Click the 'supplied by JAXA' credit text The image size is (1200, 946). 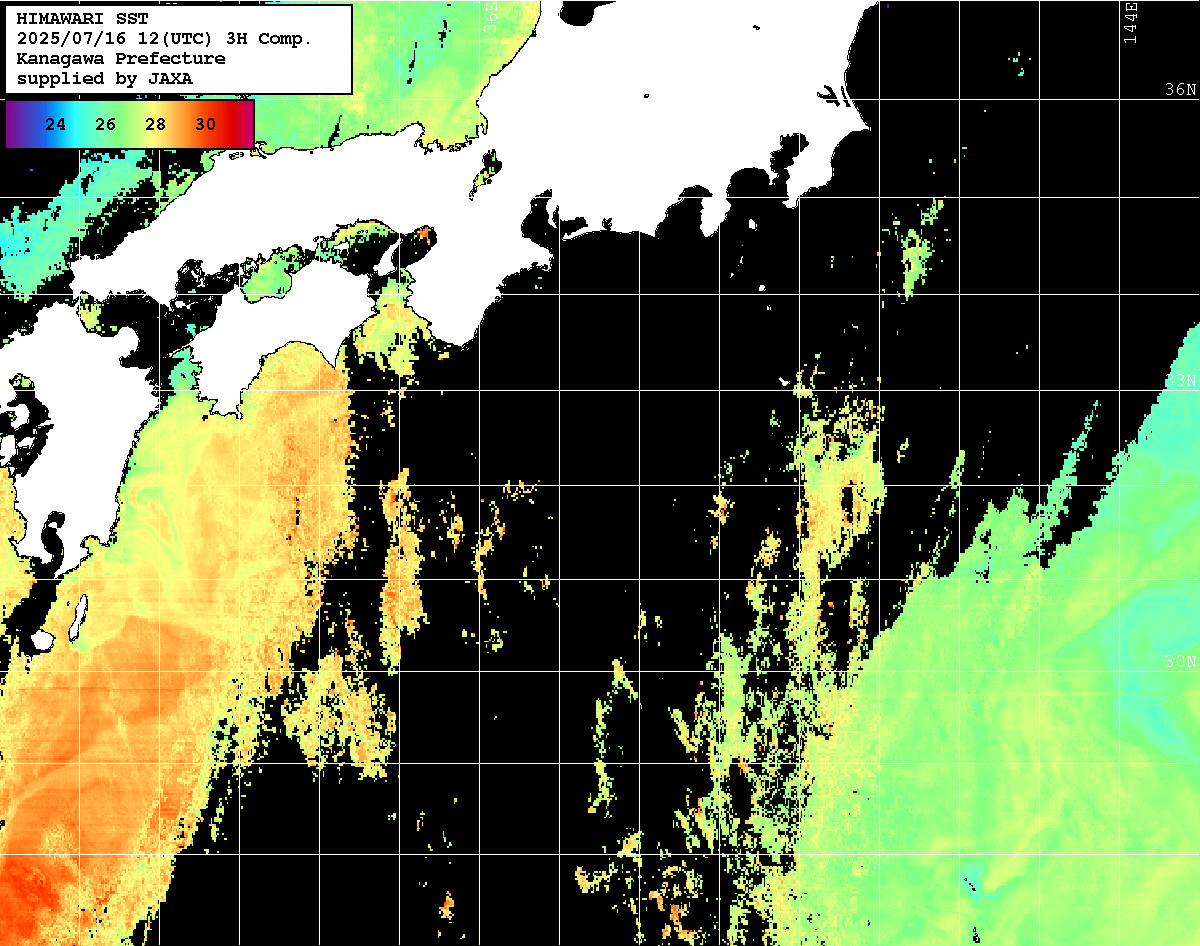tap(105, 78)
